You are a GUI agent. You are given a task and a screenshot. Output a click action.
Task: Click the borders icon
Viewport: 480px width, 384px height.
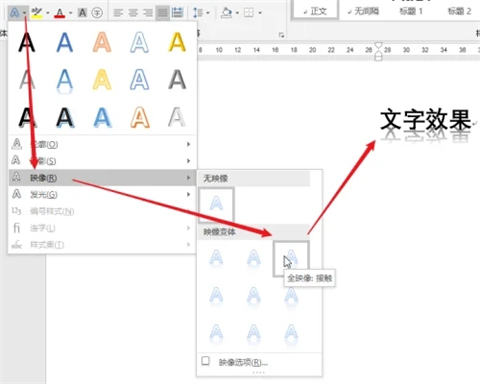tap(249, 13)
